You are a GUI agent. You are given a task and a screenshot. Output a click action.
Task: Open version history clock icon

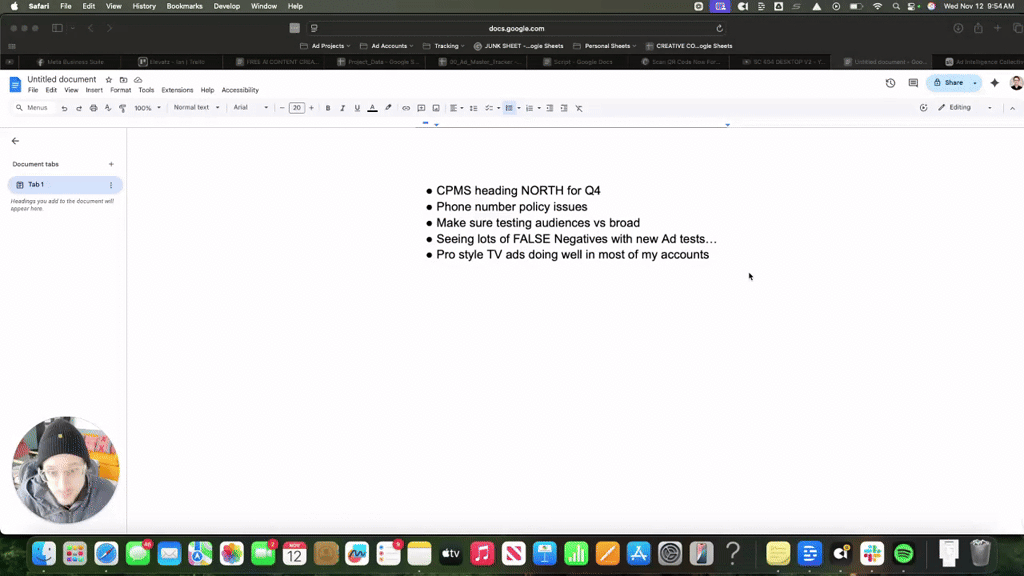point(890,83)
